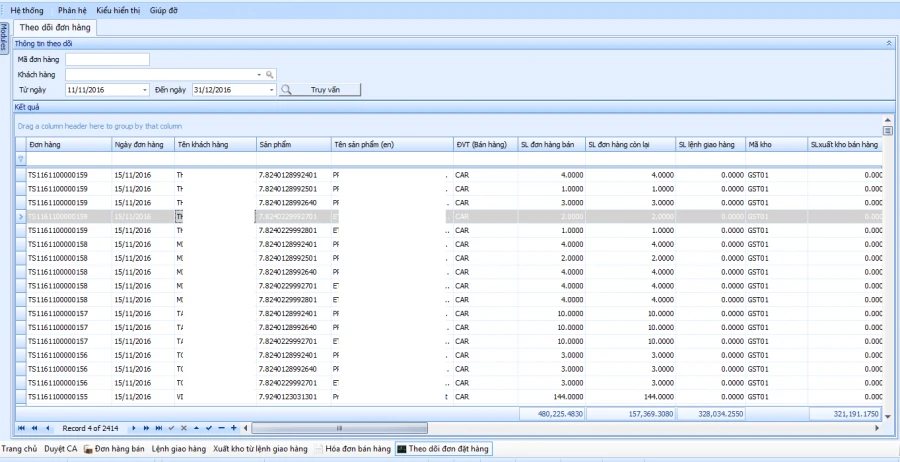Open Duyệt CA tab

point(60,449)
